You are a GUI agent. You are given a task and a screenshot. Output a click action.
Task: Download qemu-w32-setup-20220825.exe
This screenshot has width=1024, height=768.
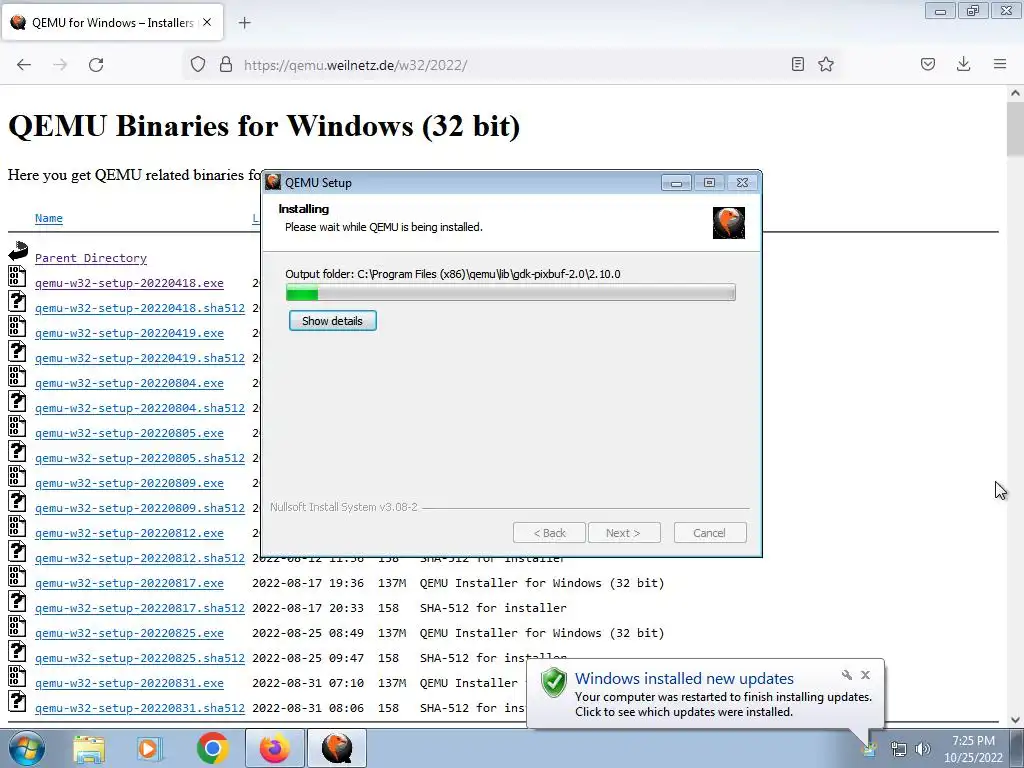[129, 633]
